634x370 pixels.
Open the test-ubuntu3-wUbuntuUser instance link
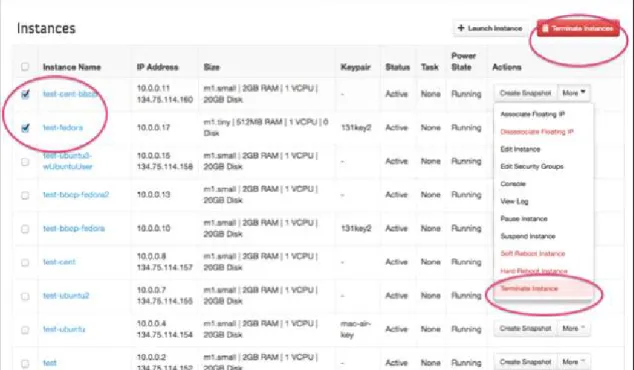[x=68, y=161]
